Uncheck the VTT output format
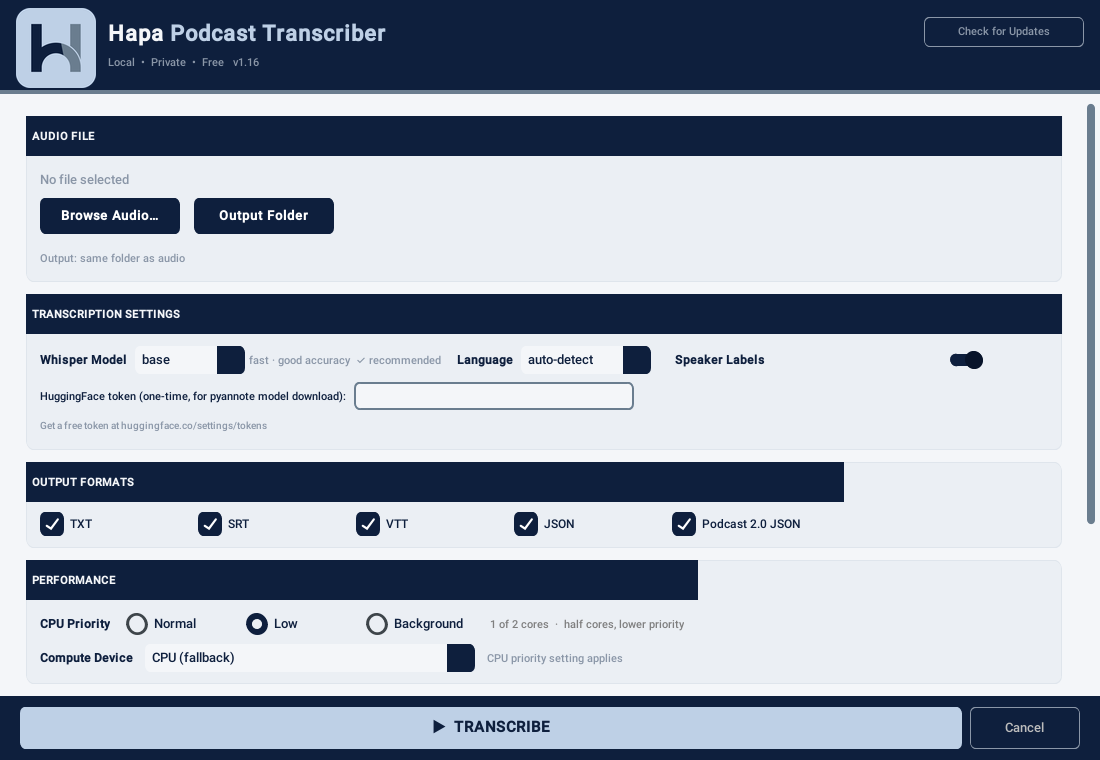 click(368, 524)
